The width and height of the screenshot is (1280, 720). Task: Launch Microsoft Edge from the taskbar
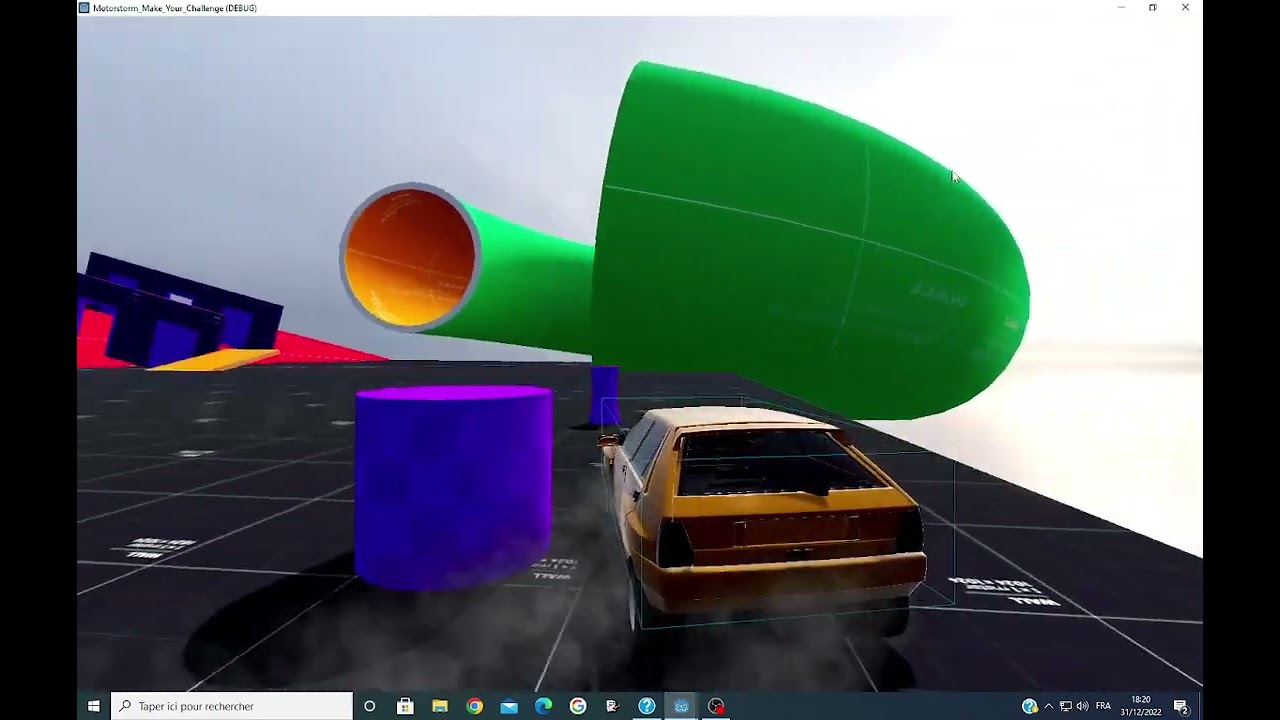coord(543,706)
